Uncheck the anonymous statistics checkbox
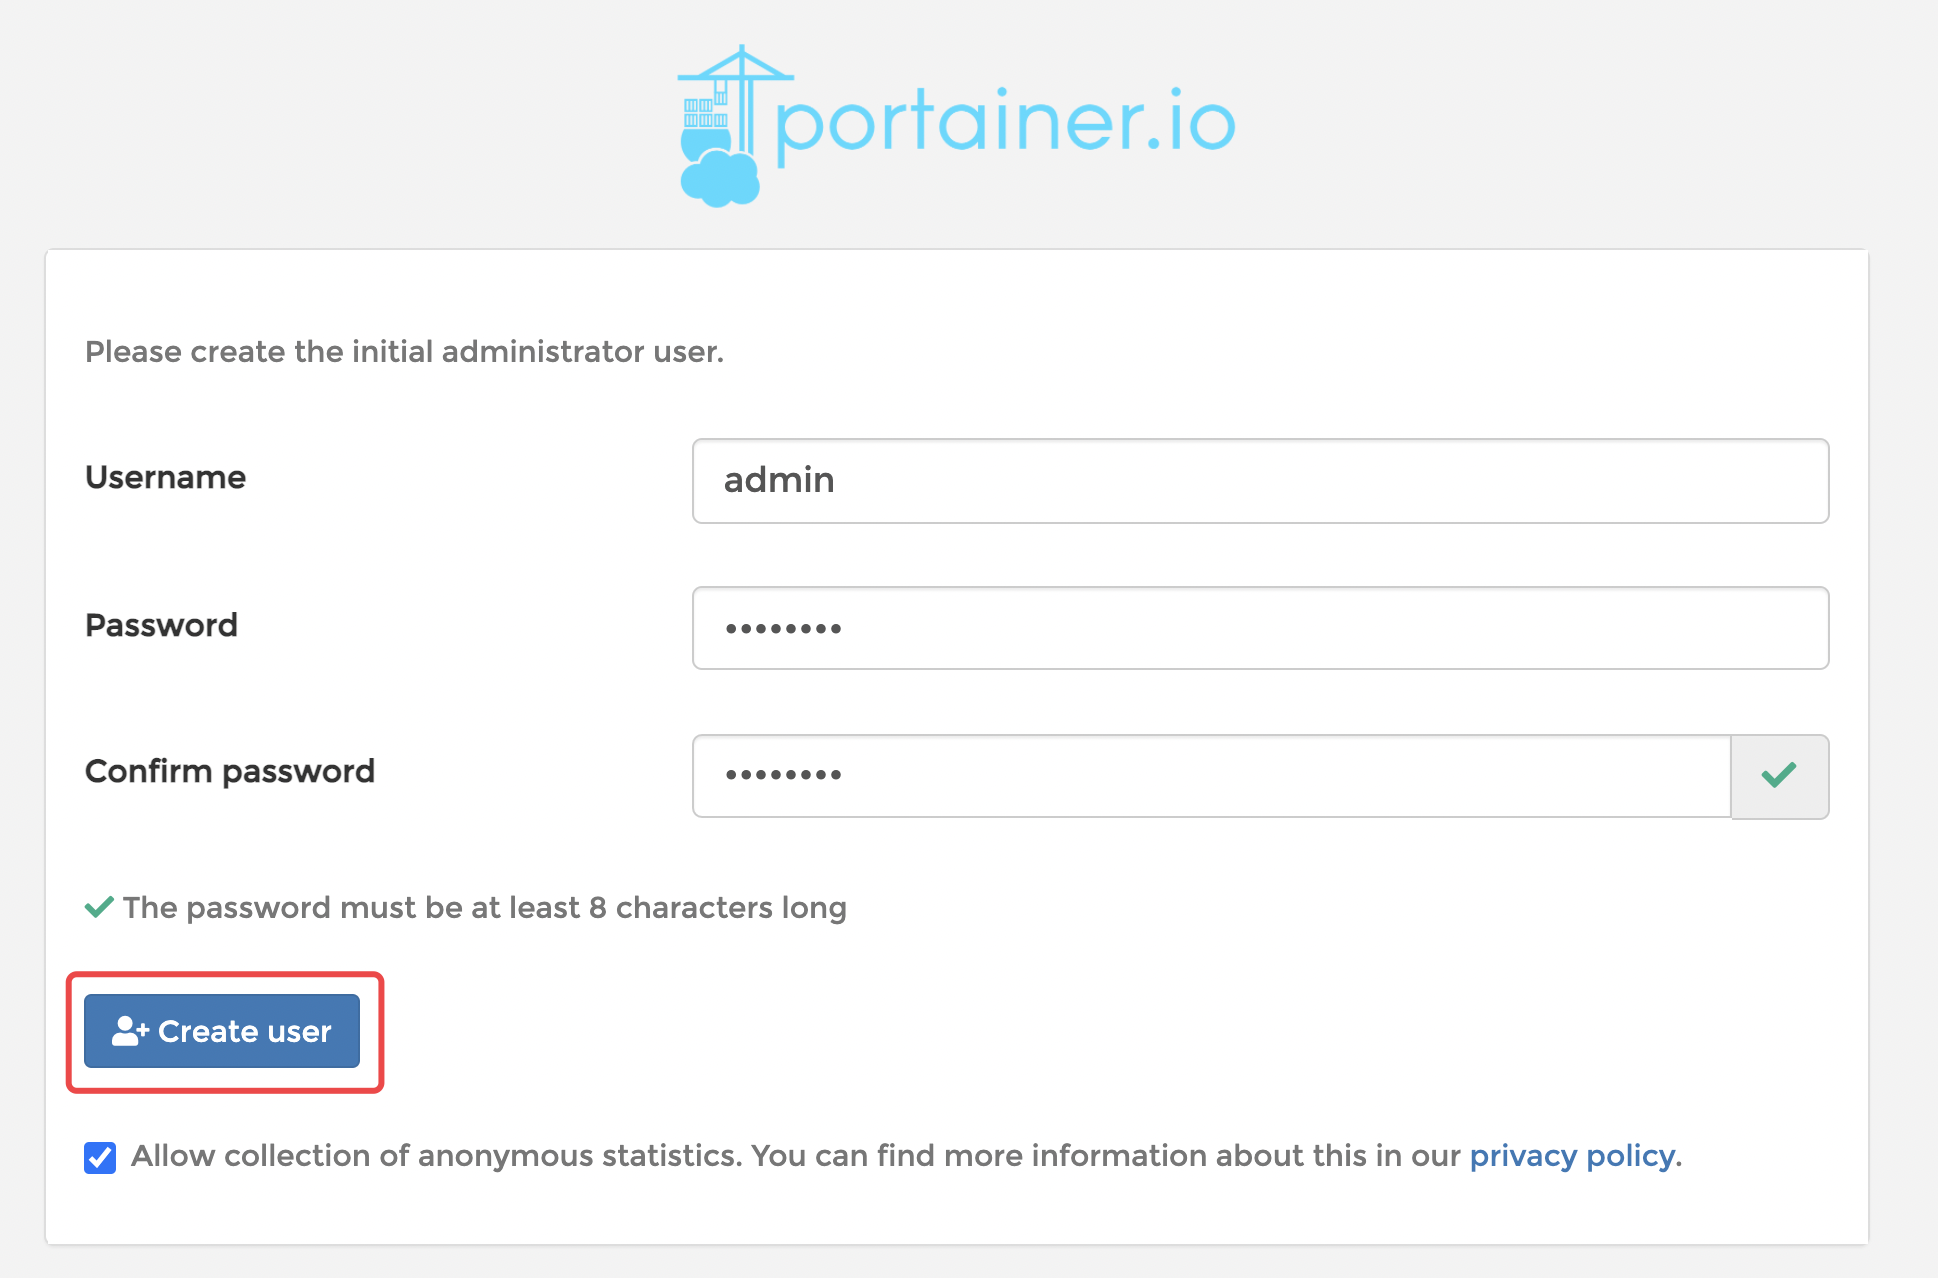Viewport: 1938px width, 1278px height. click(100, 1157)
